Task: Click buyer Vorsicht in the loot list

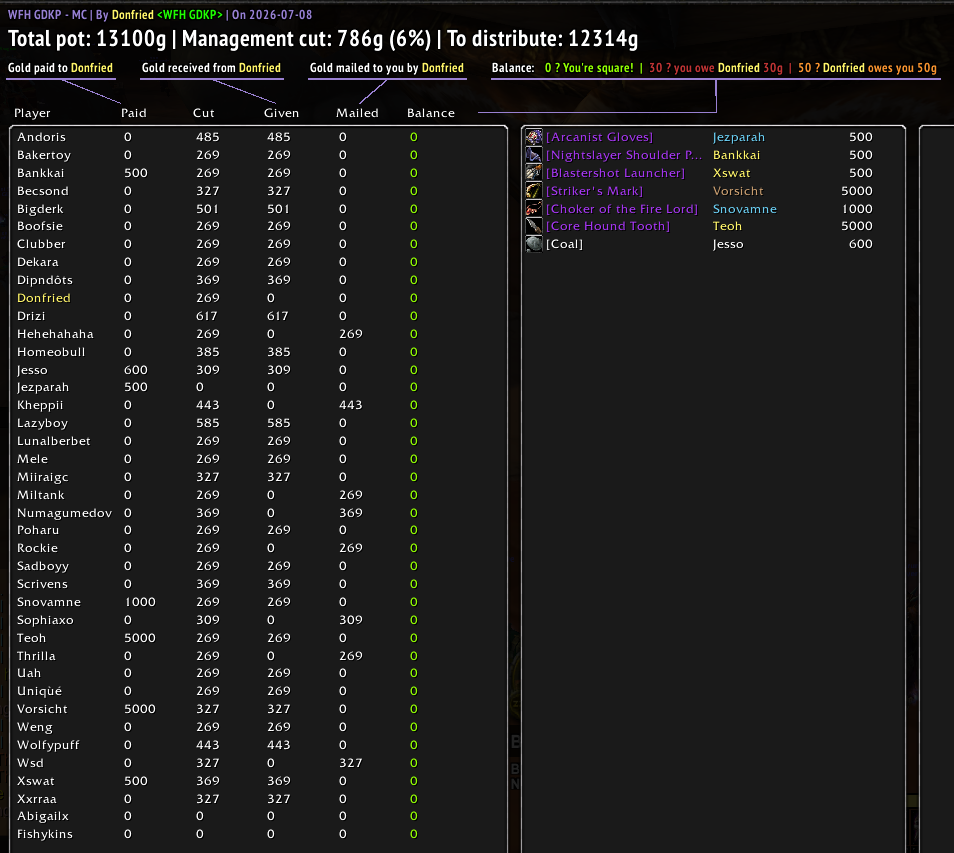Action: point(738,191)
